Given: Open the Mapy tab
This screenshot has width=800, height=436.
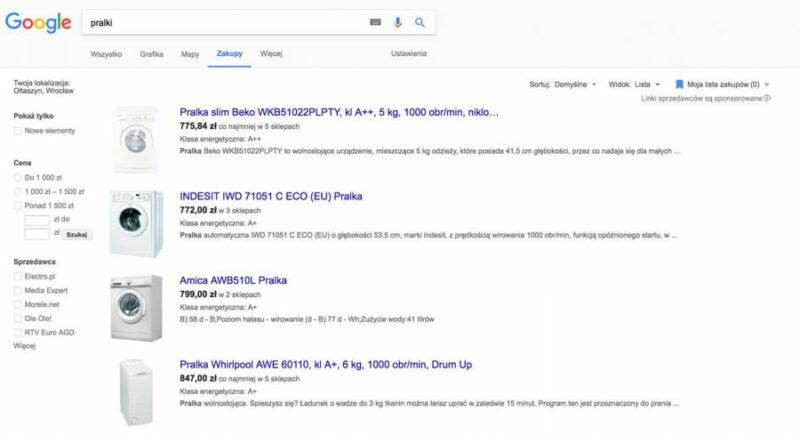Looking at the screenshot, I should [190, 53].
